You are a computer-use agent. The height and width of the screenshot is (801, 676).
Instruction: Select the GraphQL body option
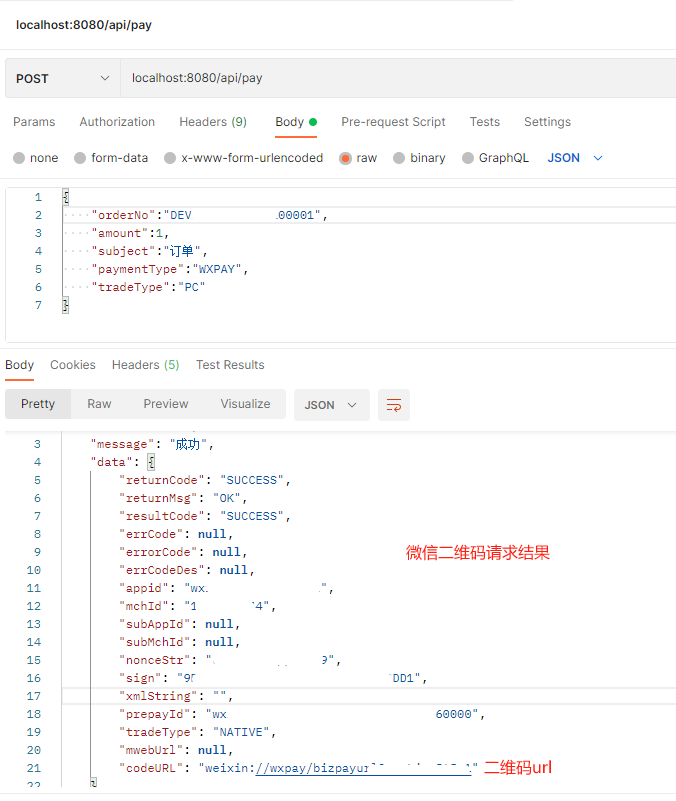(468, 158)
